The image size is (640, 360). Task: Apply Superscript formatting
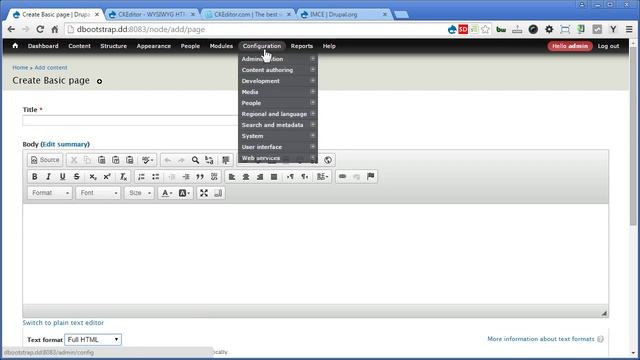pyautogui.click(x=107, y=177)
